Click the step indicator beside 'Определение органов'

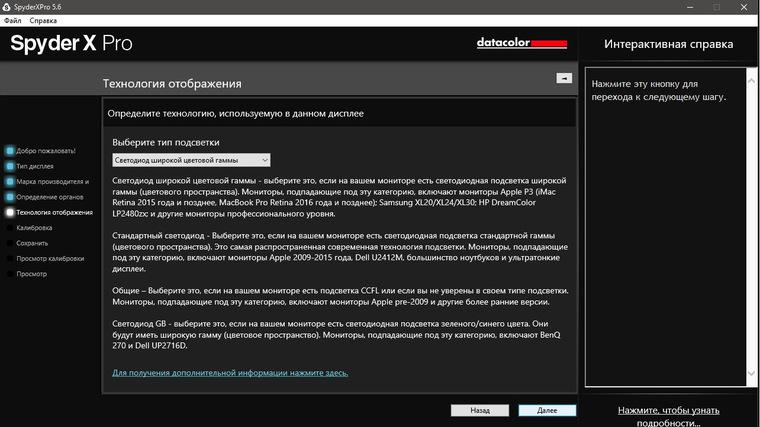[10, 197]
